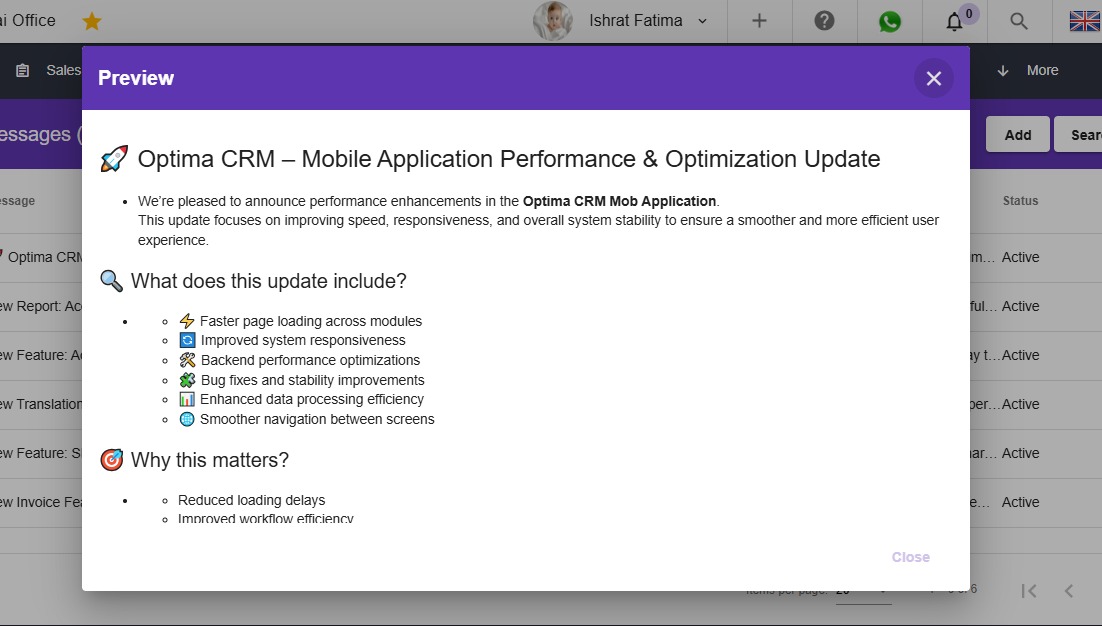Open the Sales menu item
The height and width of the screenshot is (626, 1102).
coord(63,70)
